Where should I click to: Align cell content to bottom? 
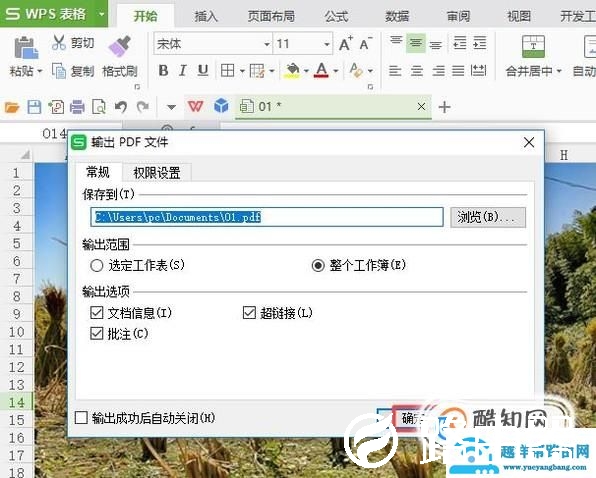[x=436, y=45]
